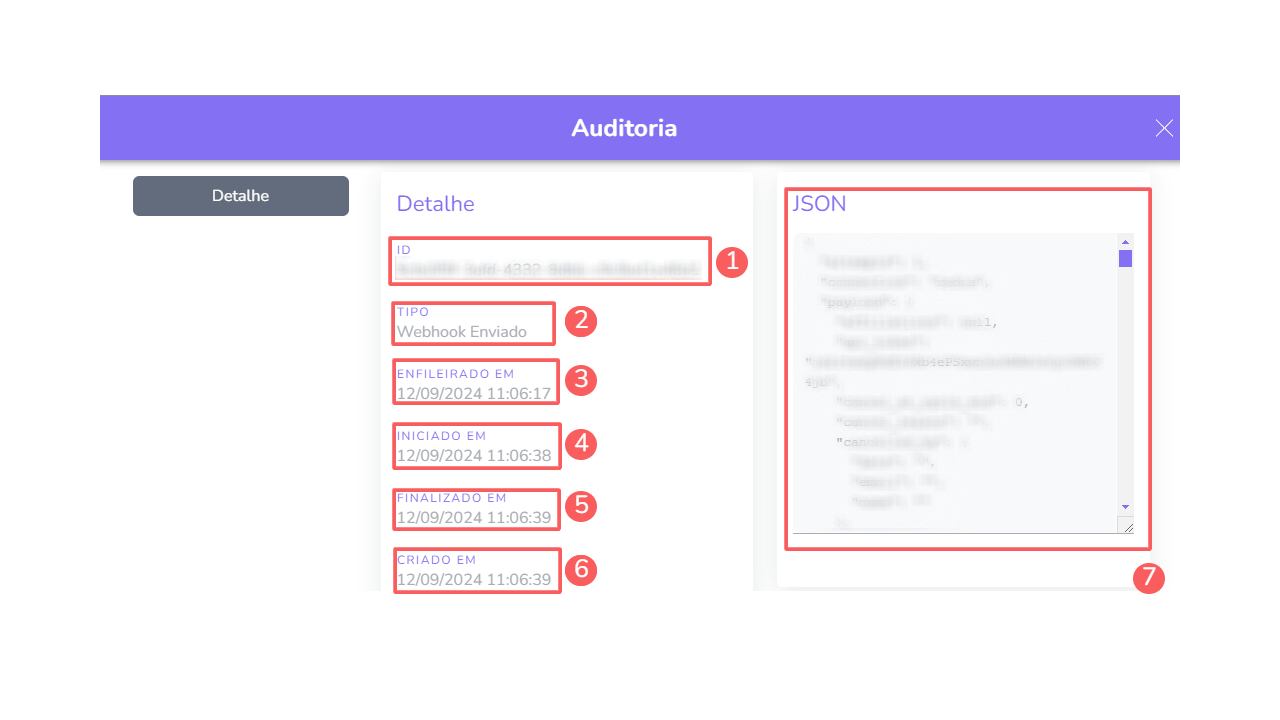Click numbered badge 2 beside TIPO field
1280x720 pixels.
point(580,322)
